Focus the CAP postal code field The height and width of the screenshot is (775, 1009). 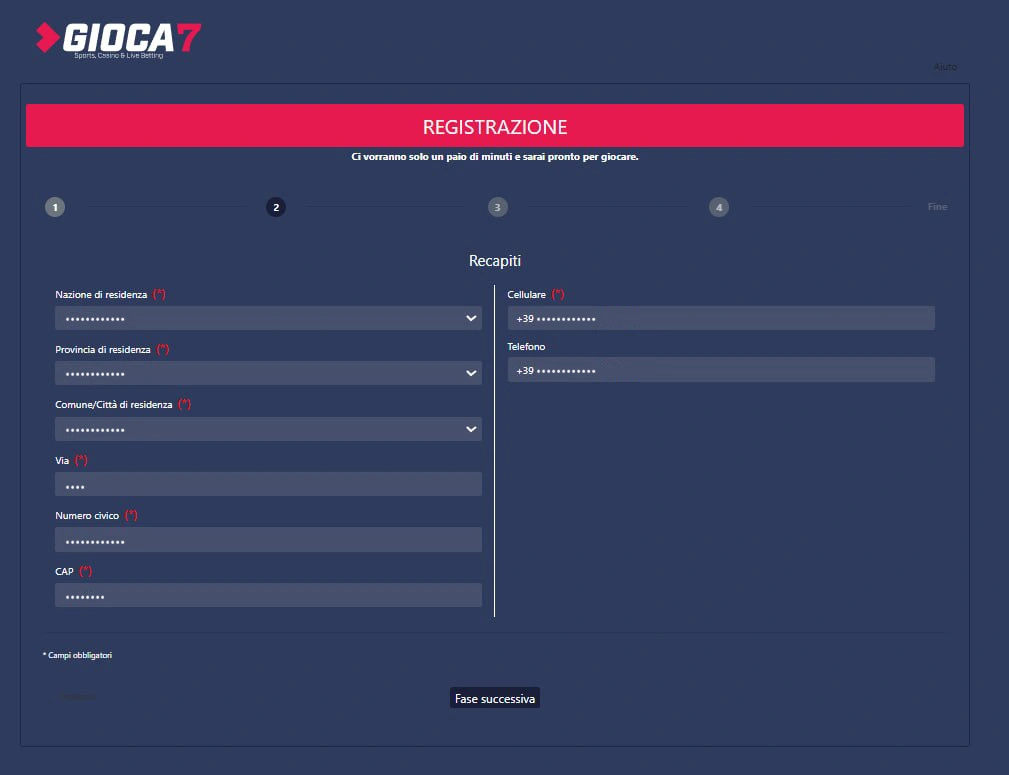click(x=268, y=595)
